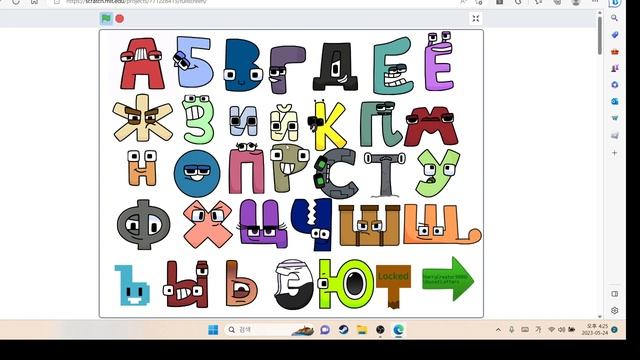This screenshot has width=640, height=360.
Task: Click the olive Р character
Action: pos(290,167)
